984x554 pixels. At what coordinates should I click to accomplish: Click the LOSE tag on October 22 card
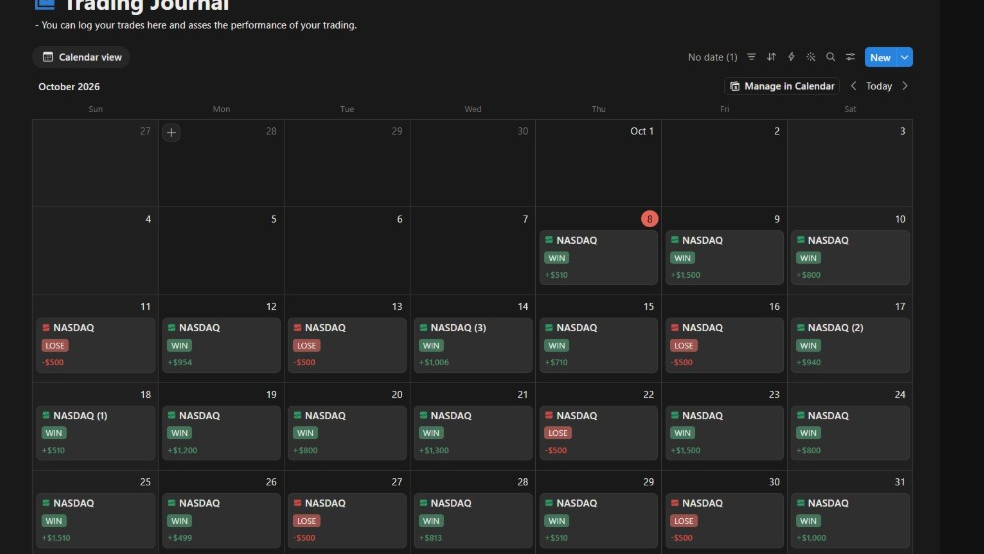(557, 433)
